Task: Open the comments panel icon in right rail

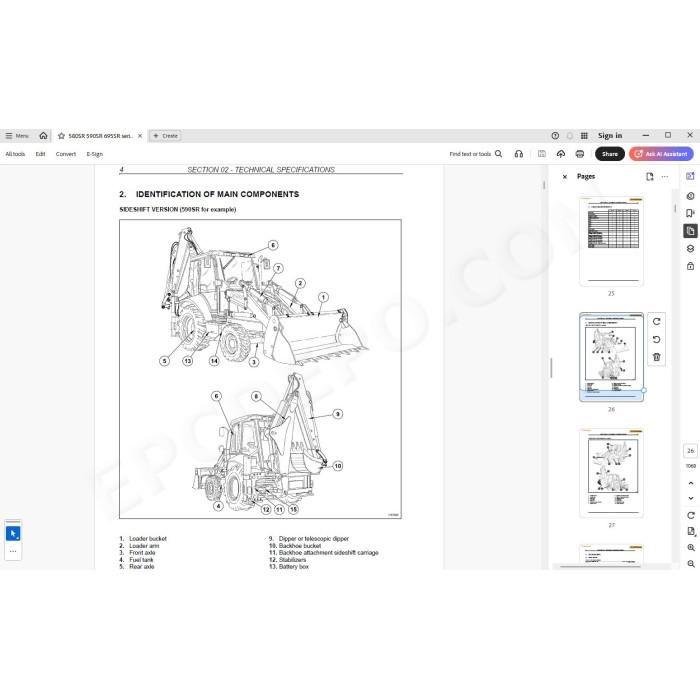Action: tap(690, 196)
